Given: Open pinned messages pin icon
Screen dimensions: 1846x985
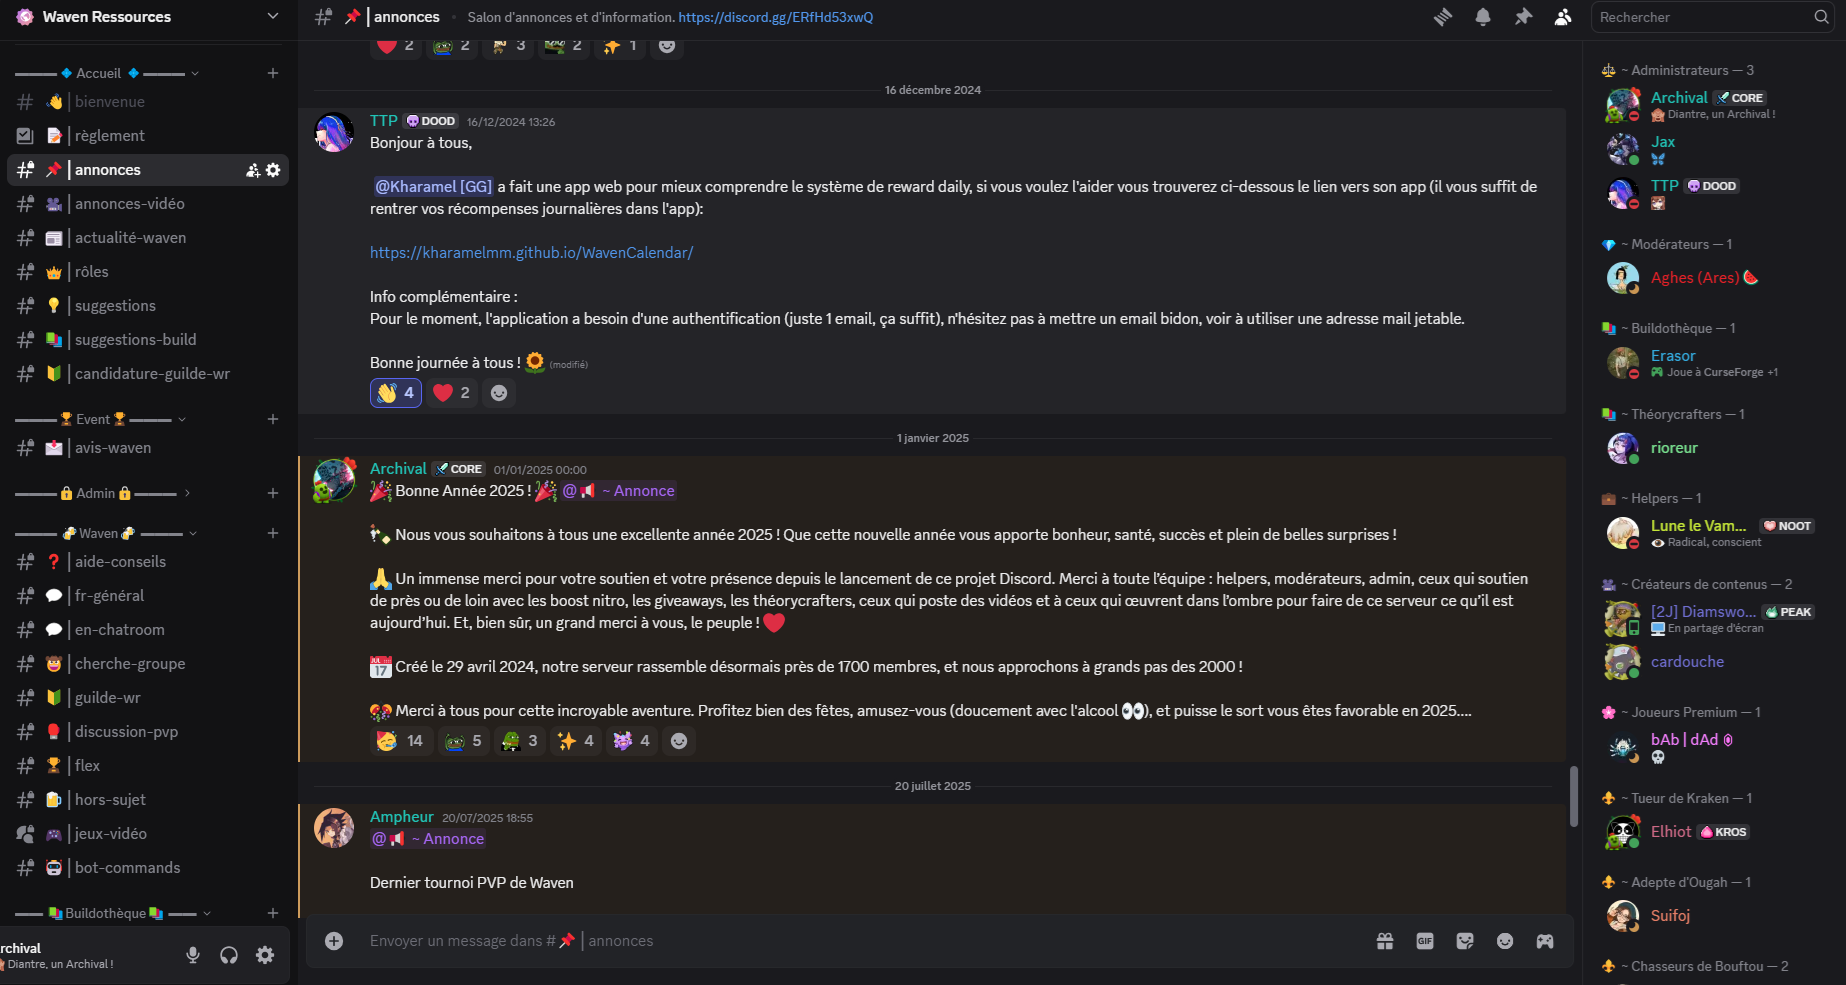Looking at the screenshot, I should pos(1523,17).
